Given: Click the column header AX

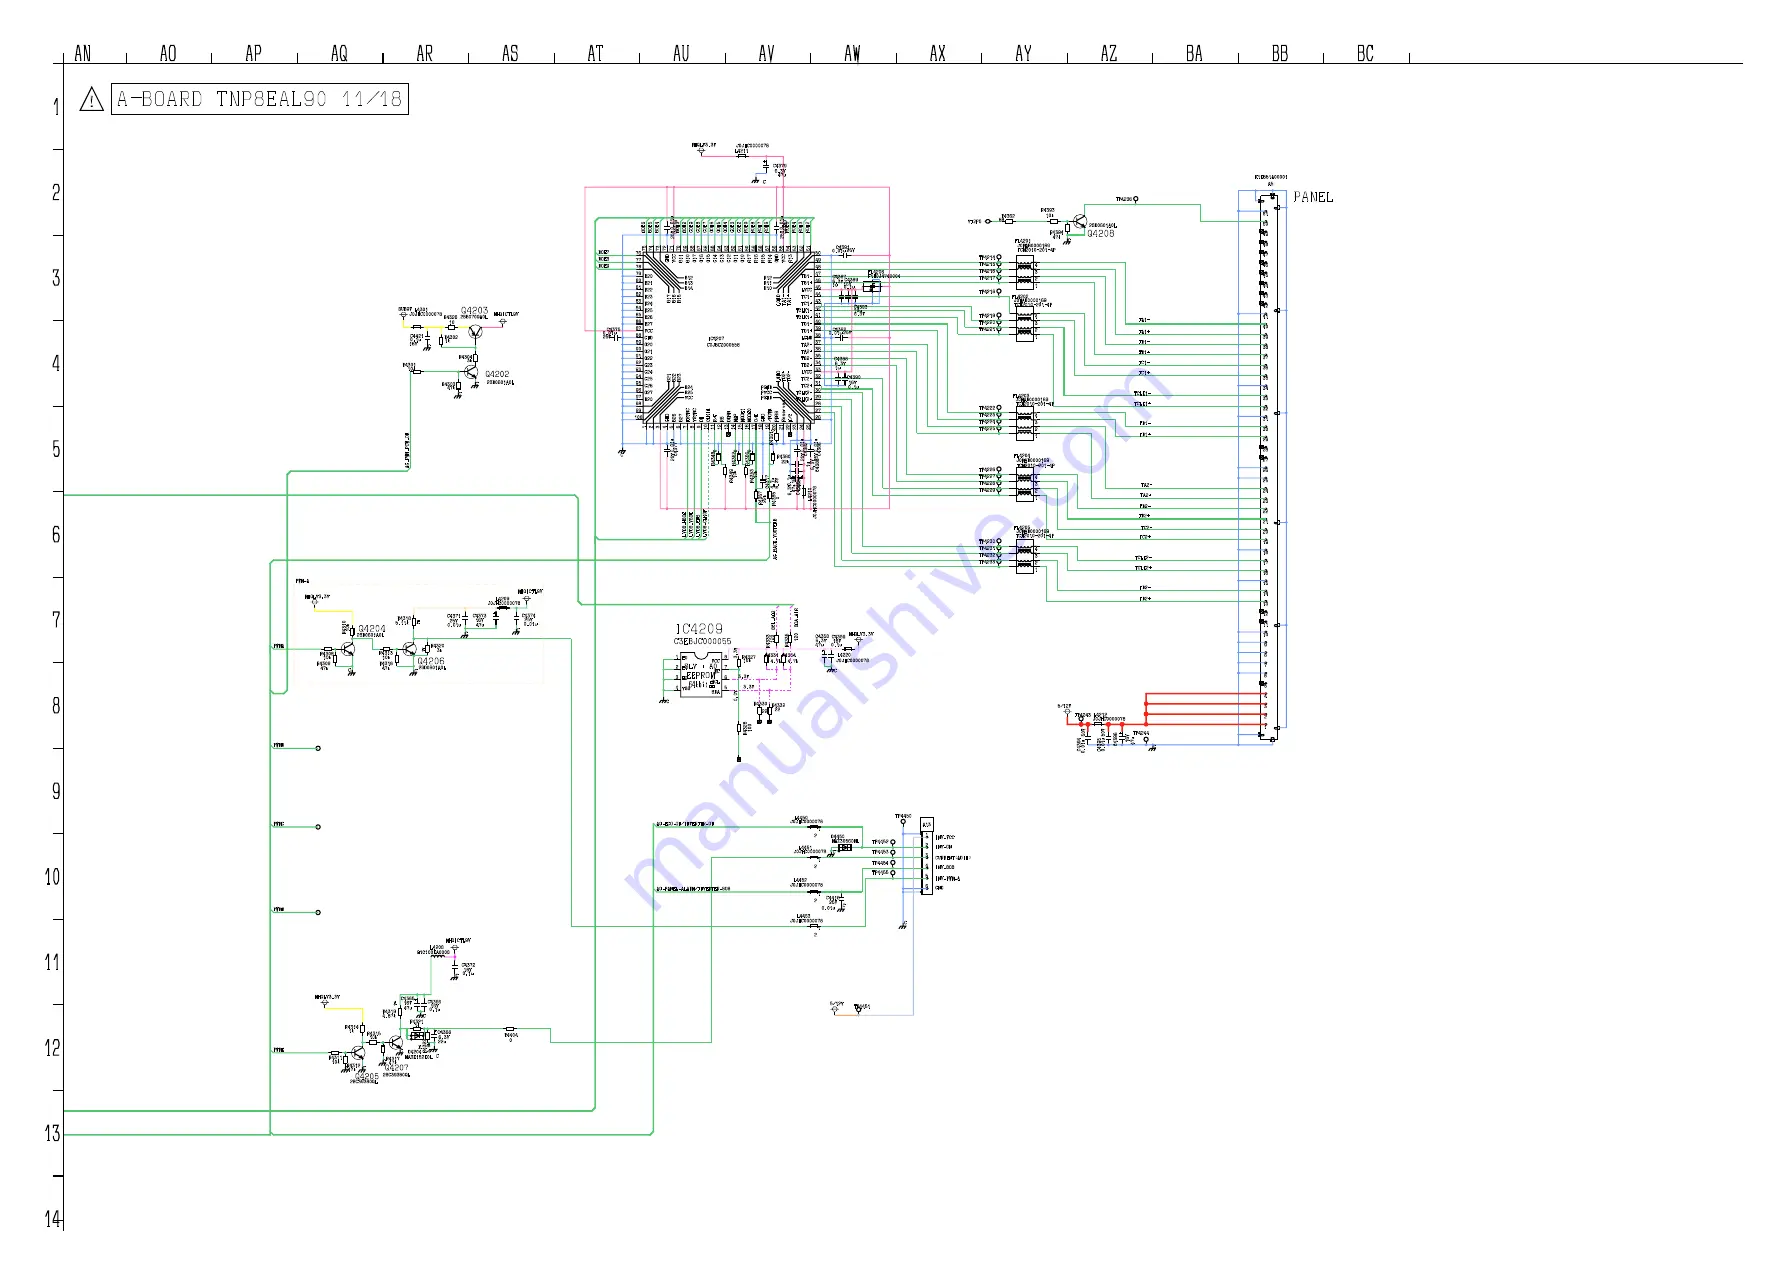Looking at the screenshot, I should [x=938, y=53].
